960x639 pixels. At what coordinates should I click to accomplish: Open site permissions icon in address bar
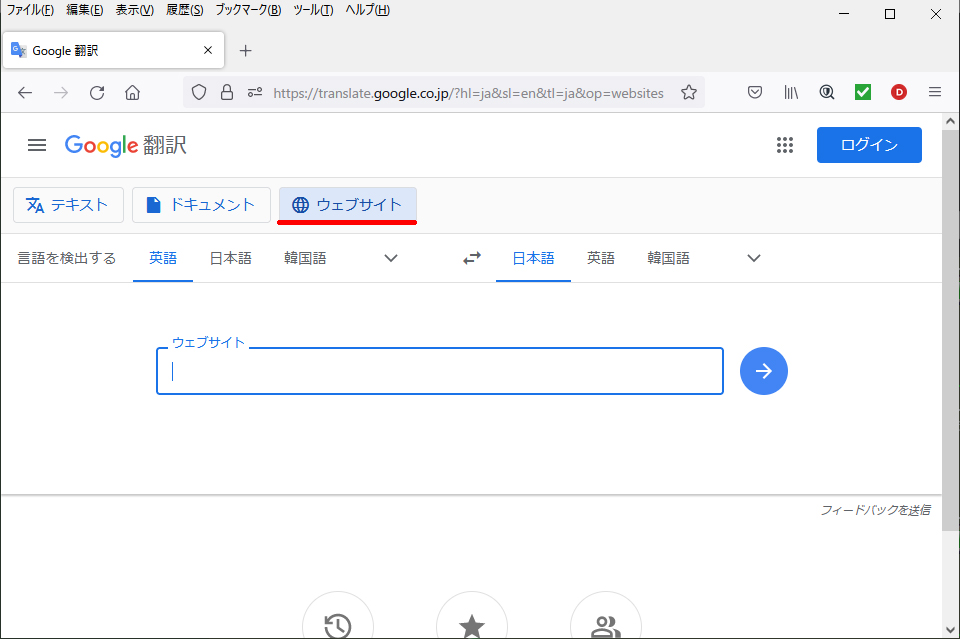pyautogui.click(x=255, y=92)
